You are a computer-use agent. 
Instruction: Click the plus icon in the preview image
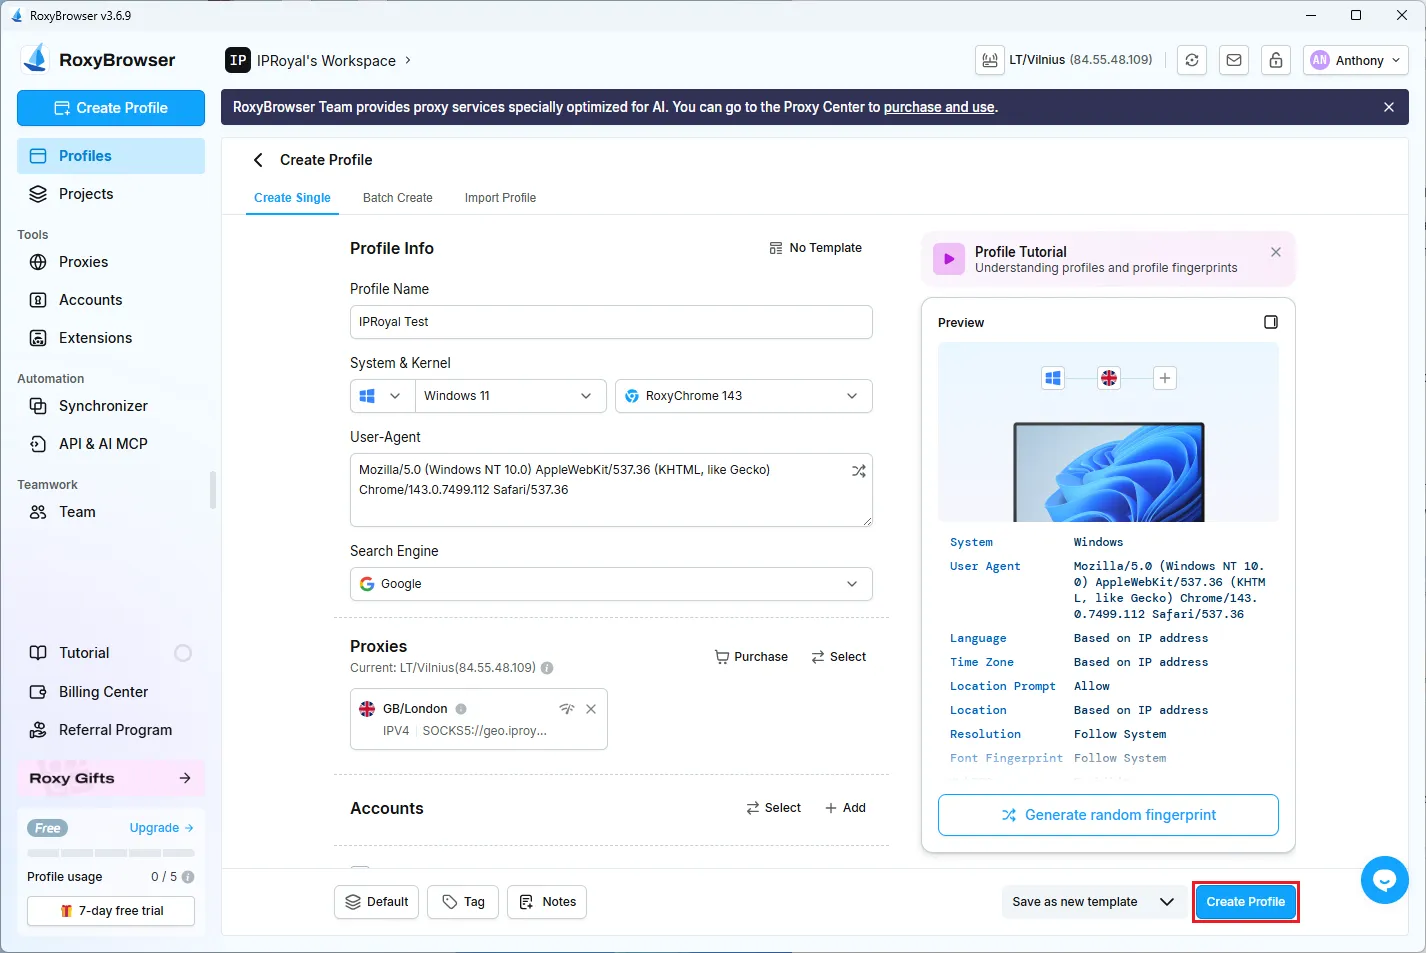point(1164,378)
